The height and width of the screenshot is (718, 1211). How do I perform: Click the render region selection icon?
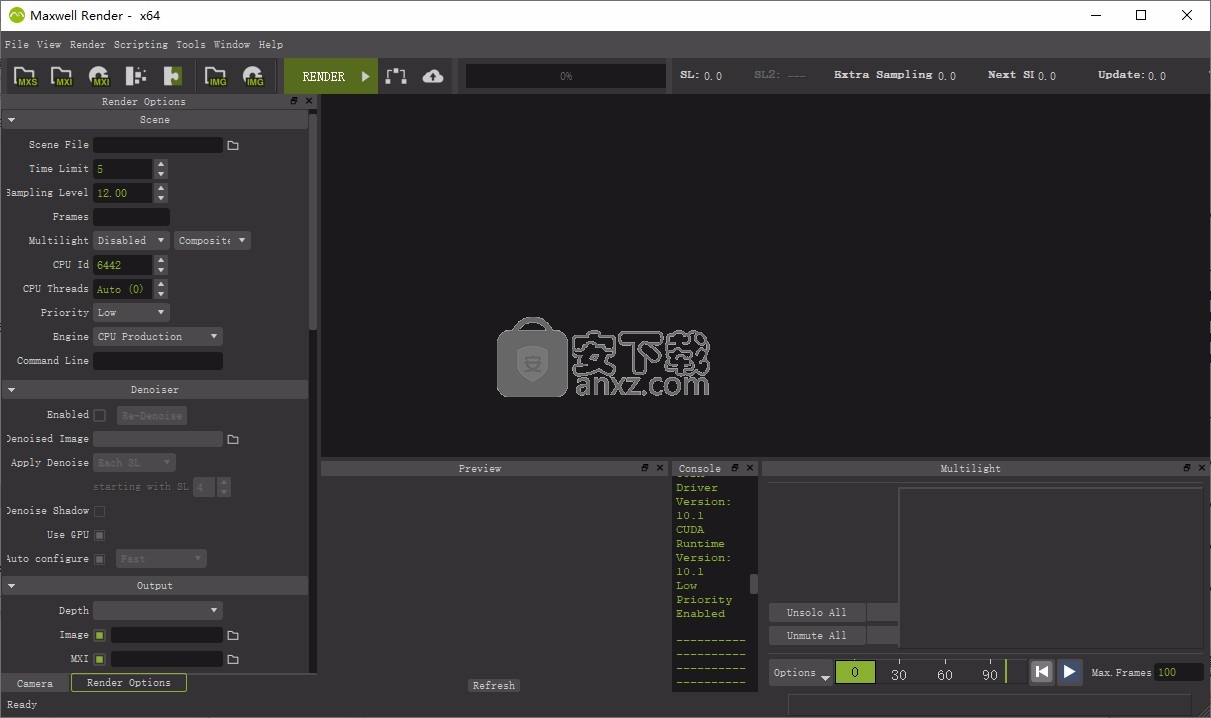[396, 76]
